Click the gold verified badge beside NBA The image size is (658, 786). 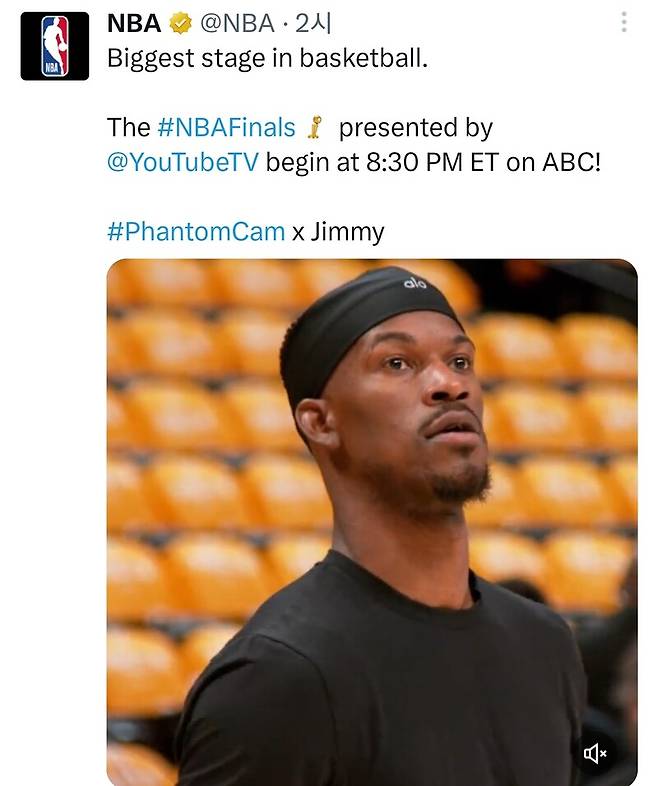coord(180,24)
